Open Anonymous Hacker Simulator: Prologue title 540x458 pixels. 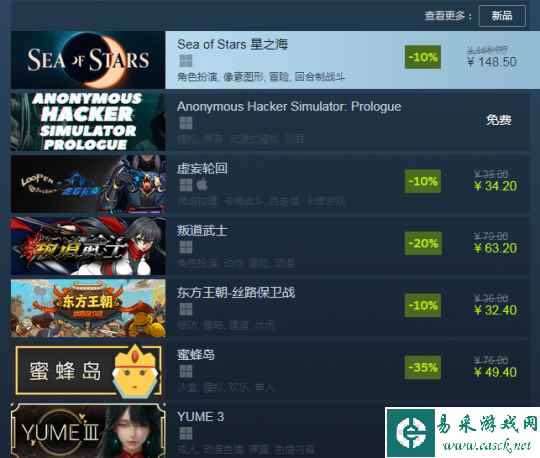click(x=289, y=107)
